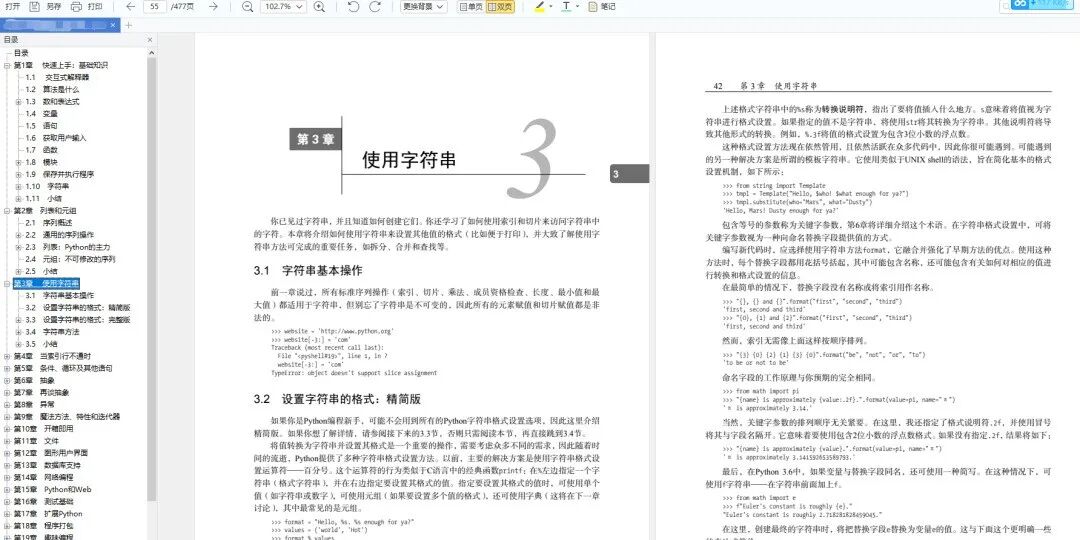
Task: Expand section 1.9 保存并执行程序
Action: pos(19,174)
